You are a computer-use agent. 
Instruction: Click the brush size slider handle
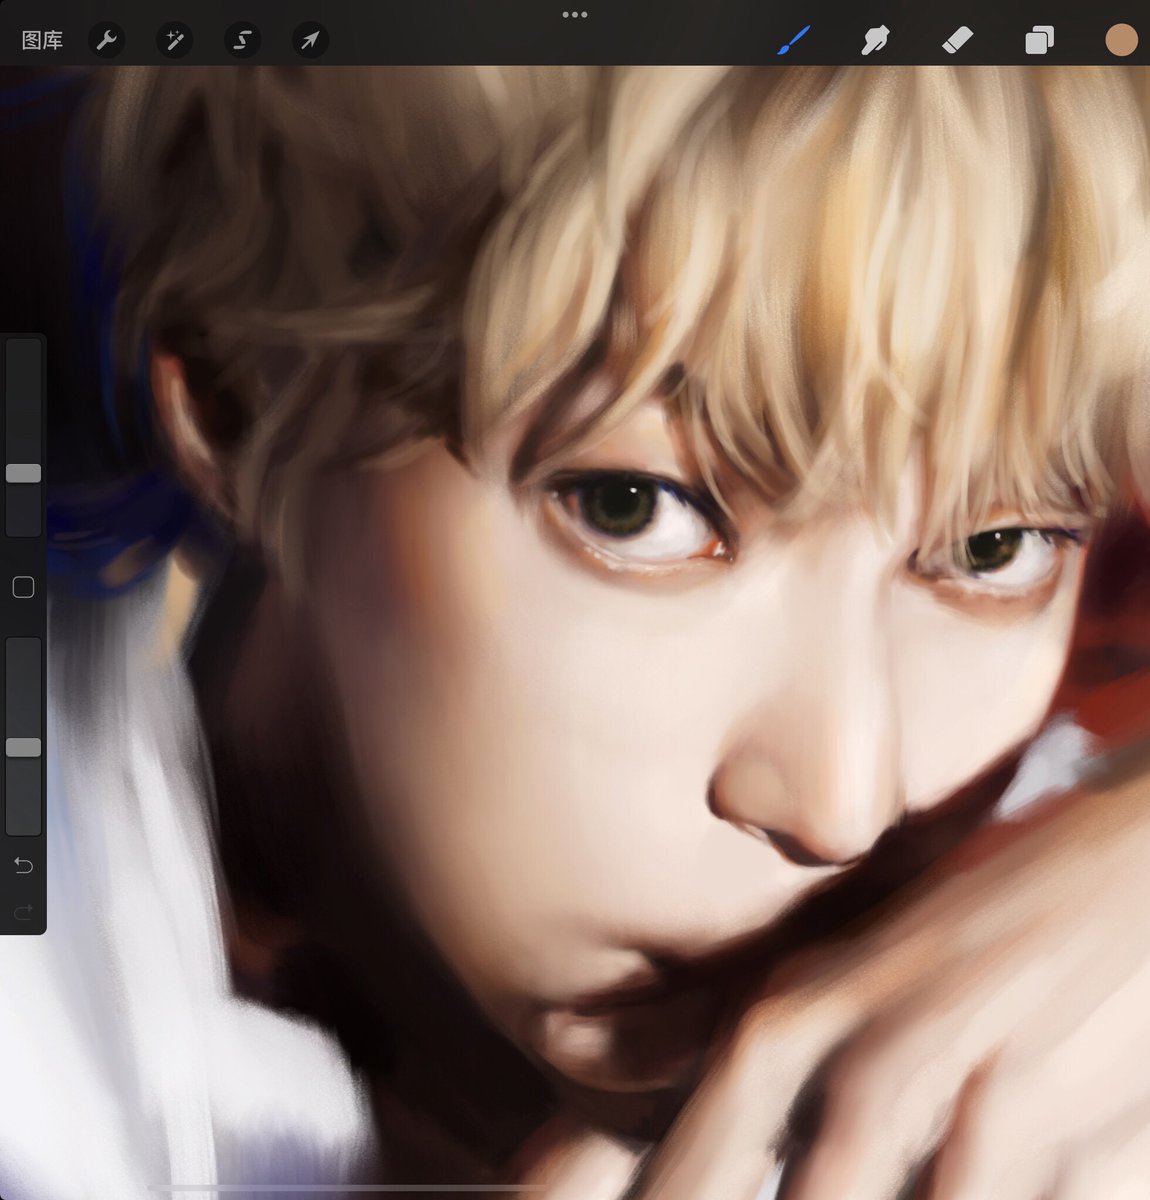tap(24, 473)
